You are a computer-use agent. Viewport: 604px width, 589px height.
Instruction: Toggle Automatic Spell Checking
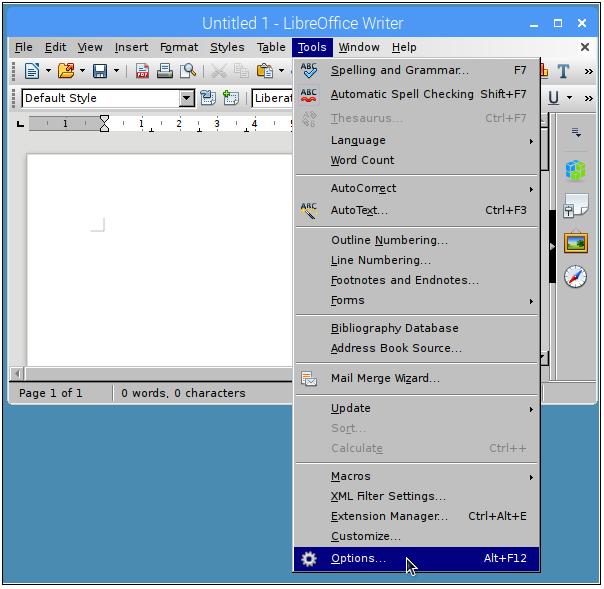coord(416,94)
